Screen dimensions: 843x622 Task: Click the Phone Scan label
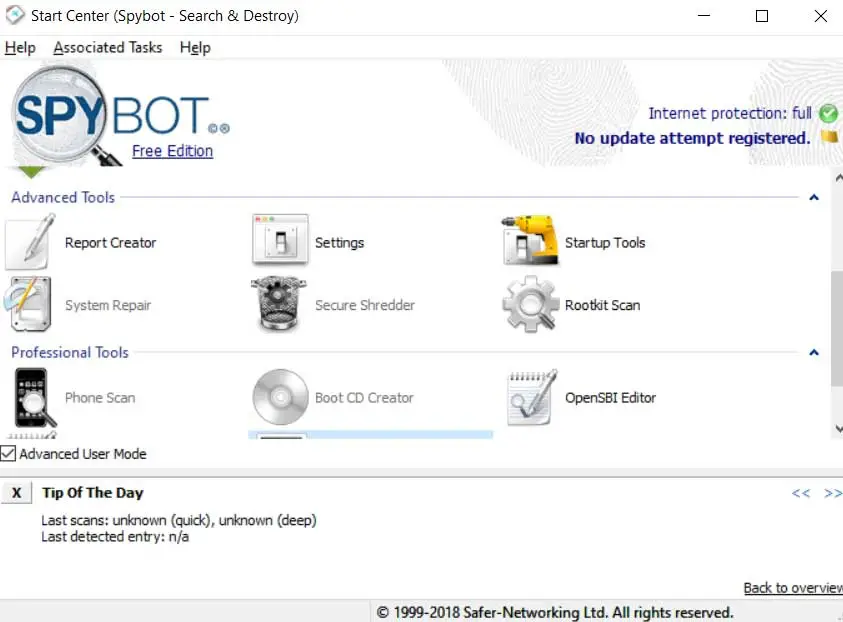(100, 398)
